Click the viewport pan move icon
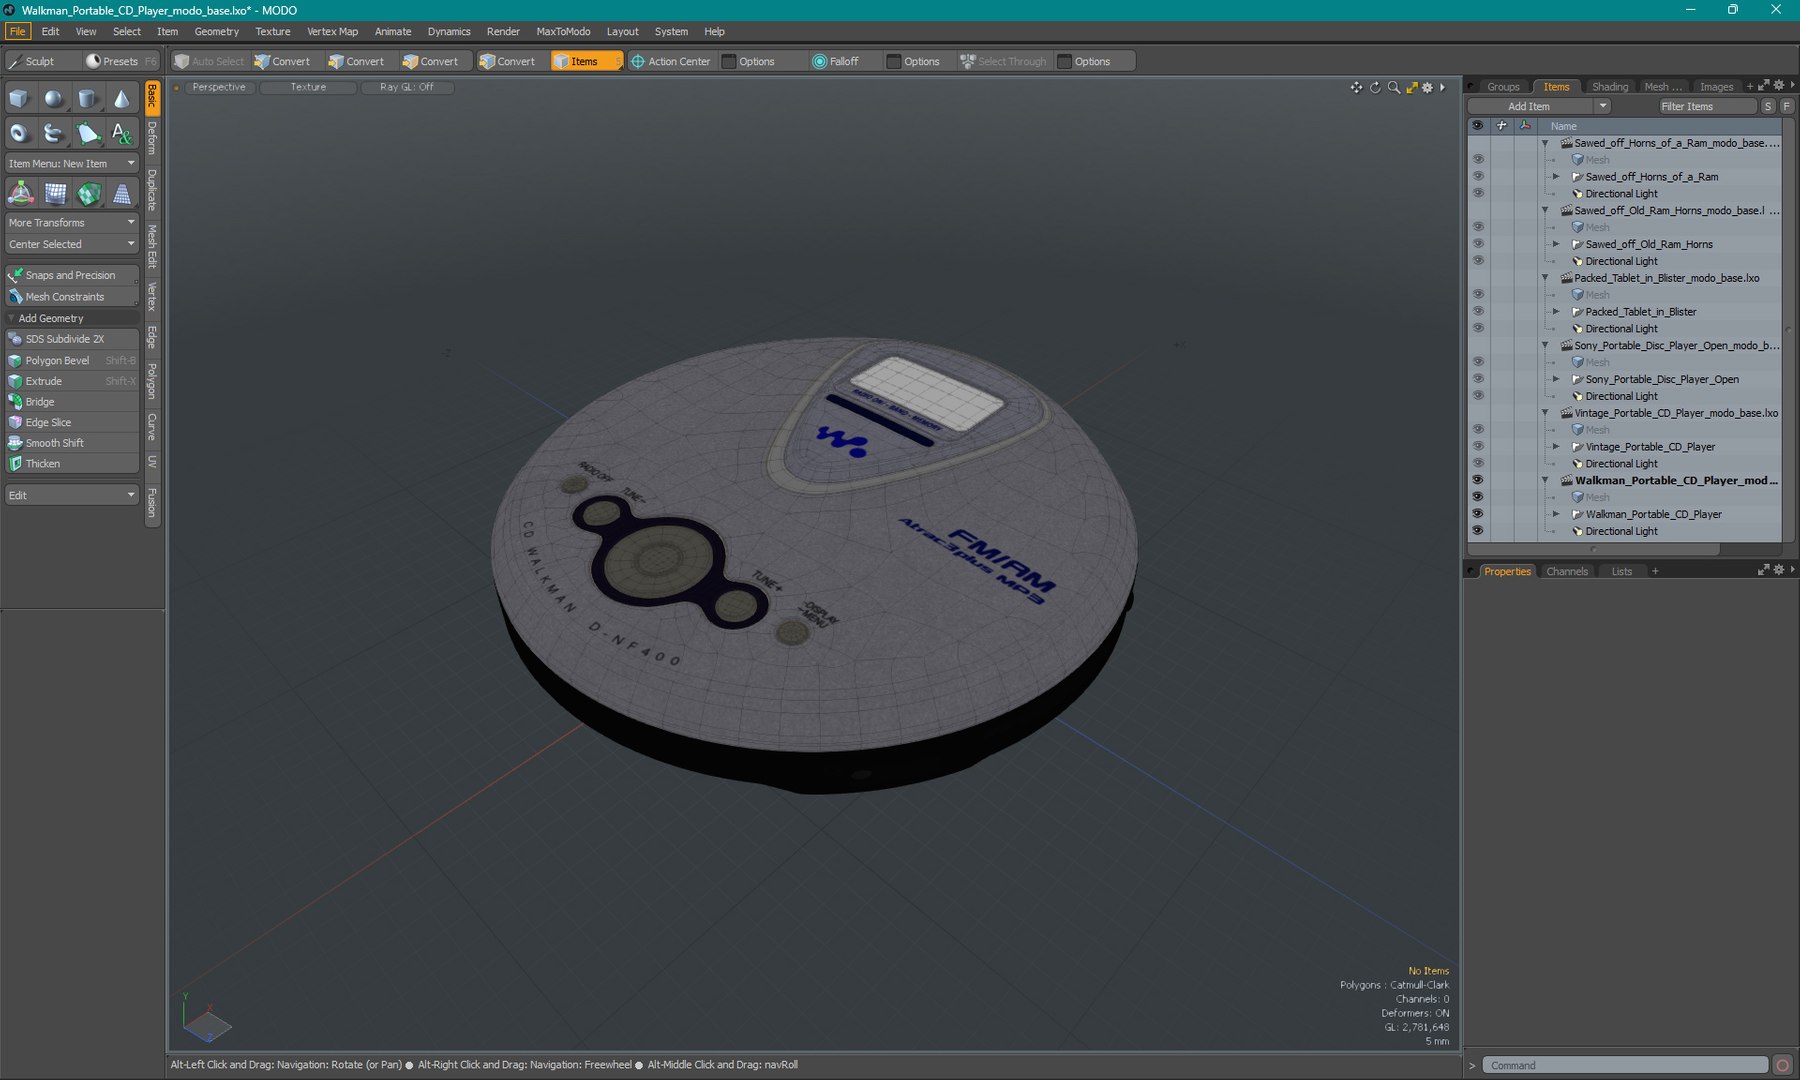The image size is (1800, 1080). coord(1356,88)
